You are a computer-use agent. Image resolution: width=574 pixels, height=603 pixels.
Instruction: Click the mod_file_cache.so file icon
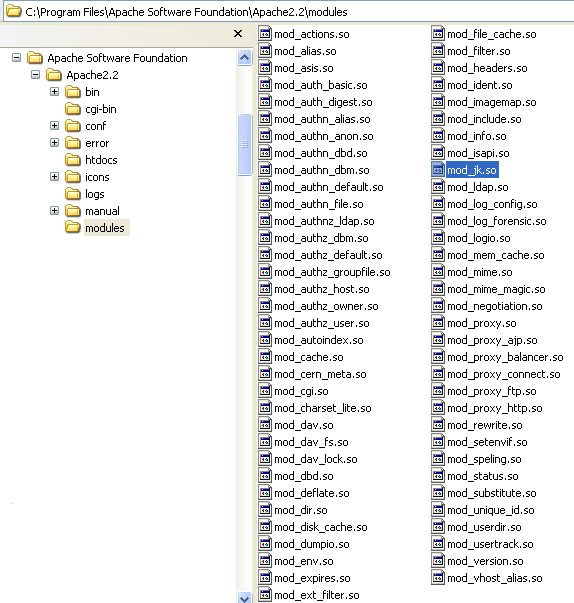point(438,34)
